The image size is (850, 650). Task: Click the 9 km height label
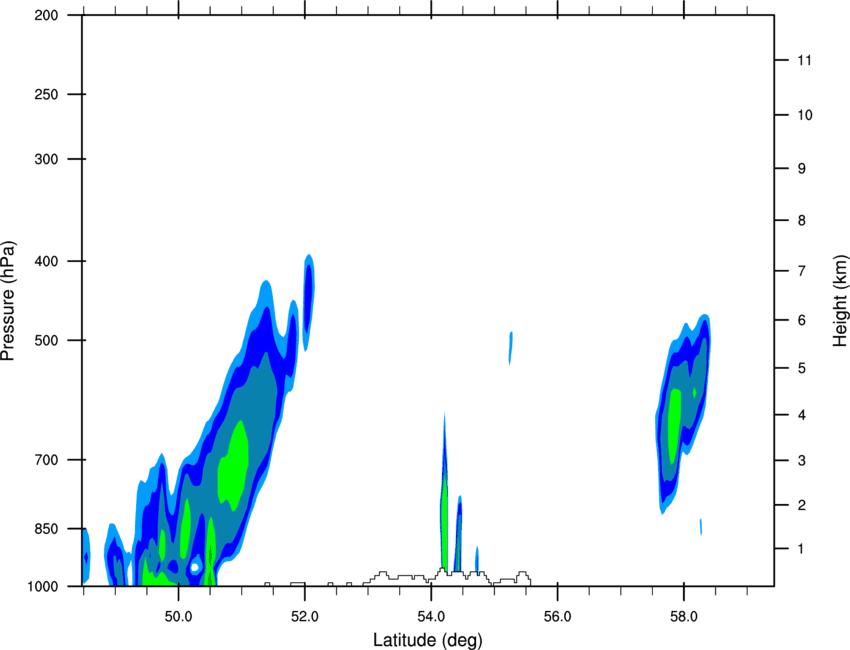(802, 169)
